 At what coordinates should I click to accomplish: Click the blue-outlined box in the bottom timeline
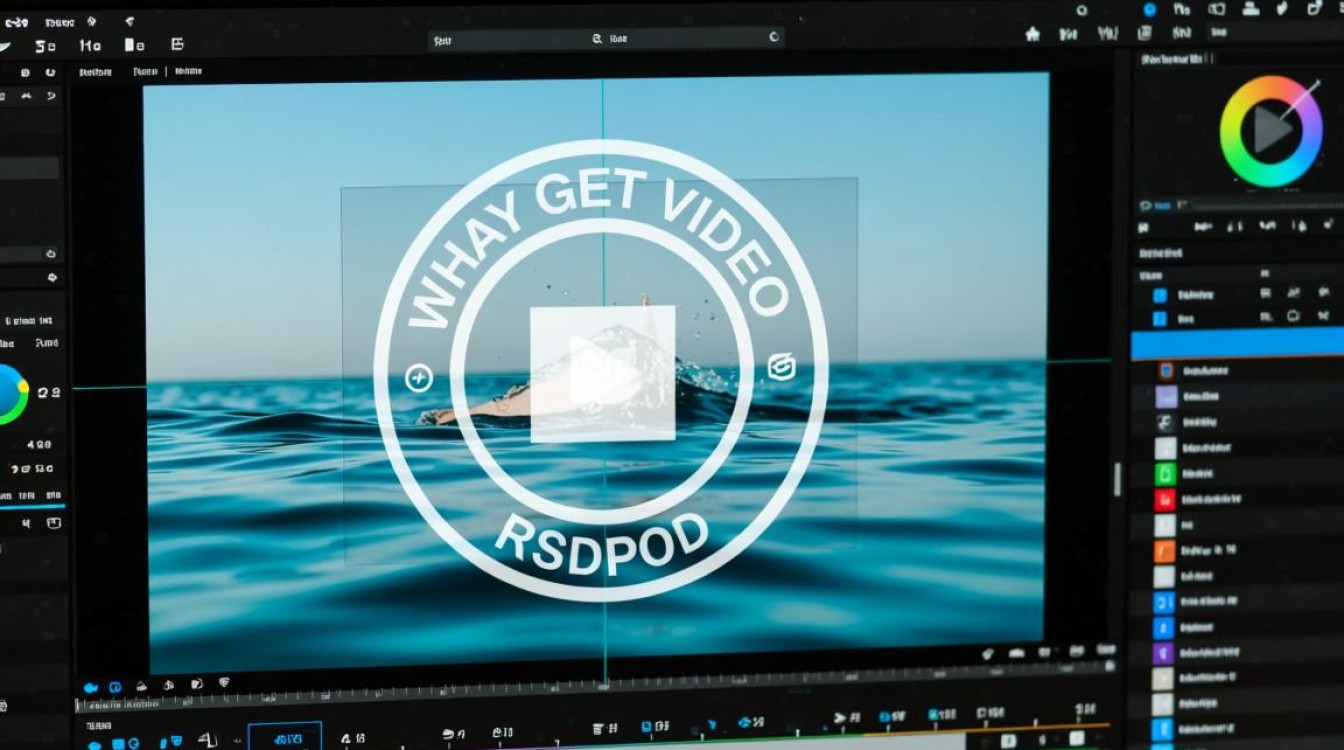[285, 738]
